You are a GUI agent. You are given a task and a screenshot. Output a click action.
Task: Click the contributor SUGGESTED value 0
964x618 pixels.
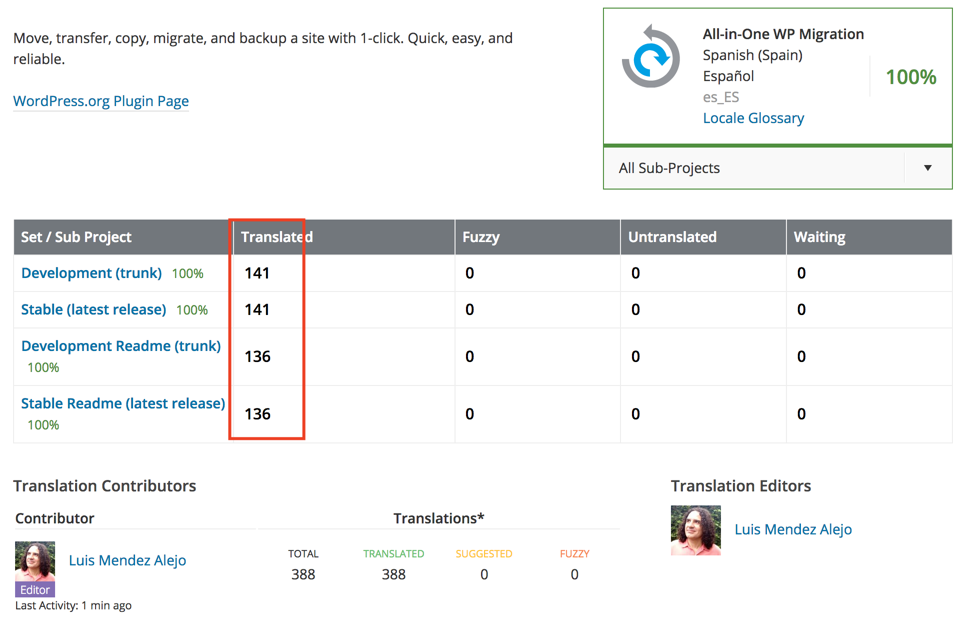point(484,574)
